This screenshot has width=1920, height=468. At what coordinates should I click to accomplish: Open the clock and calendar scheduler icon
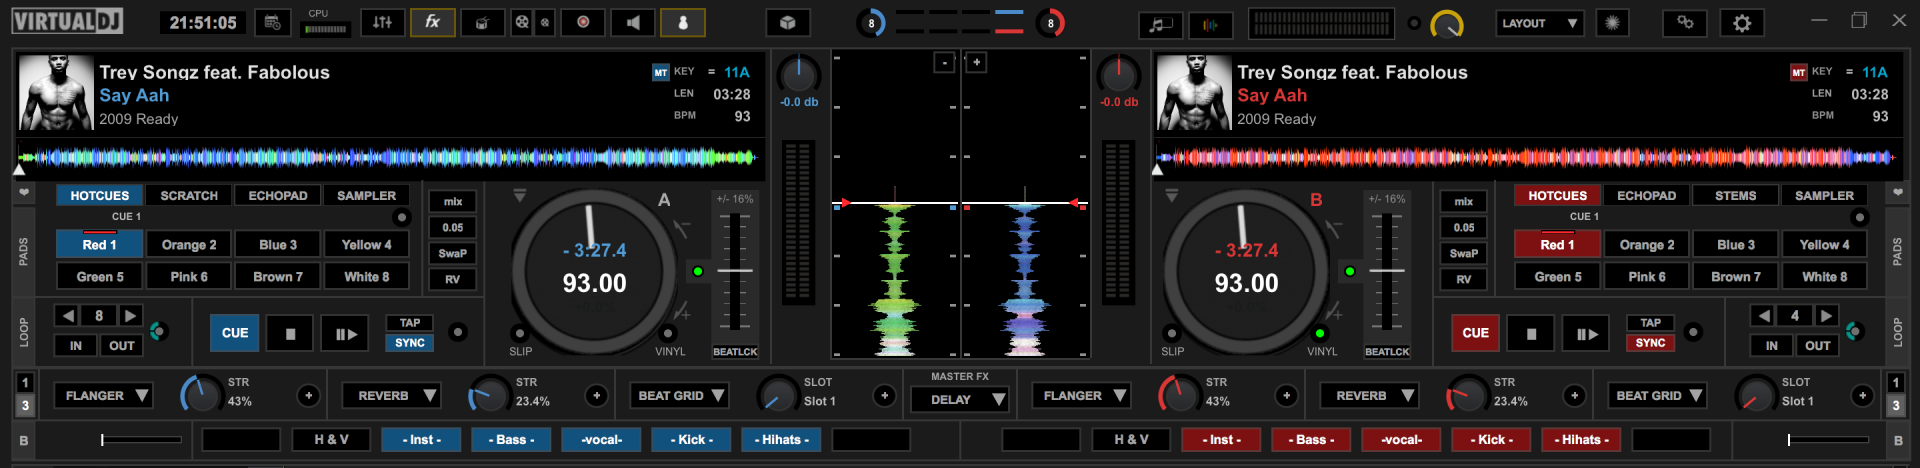coord(271,22)
